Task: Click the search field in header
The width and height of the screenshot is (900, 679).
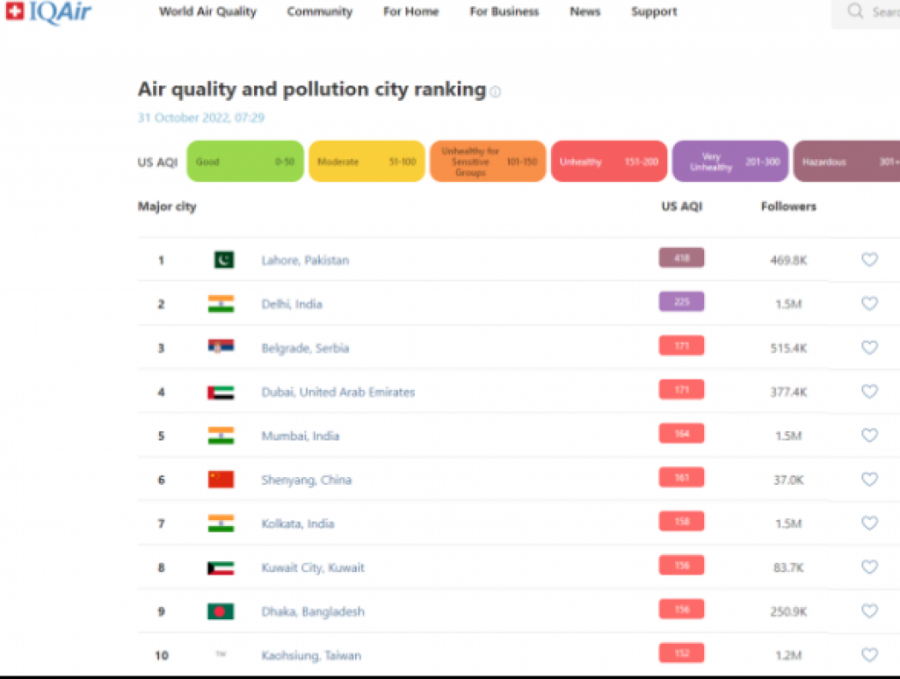Action: tap(875, 12)
